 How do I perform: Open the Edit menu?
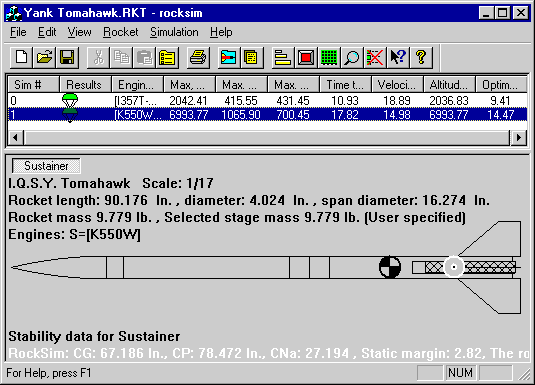click(47, 32)
